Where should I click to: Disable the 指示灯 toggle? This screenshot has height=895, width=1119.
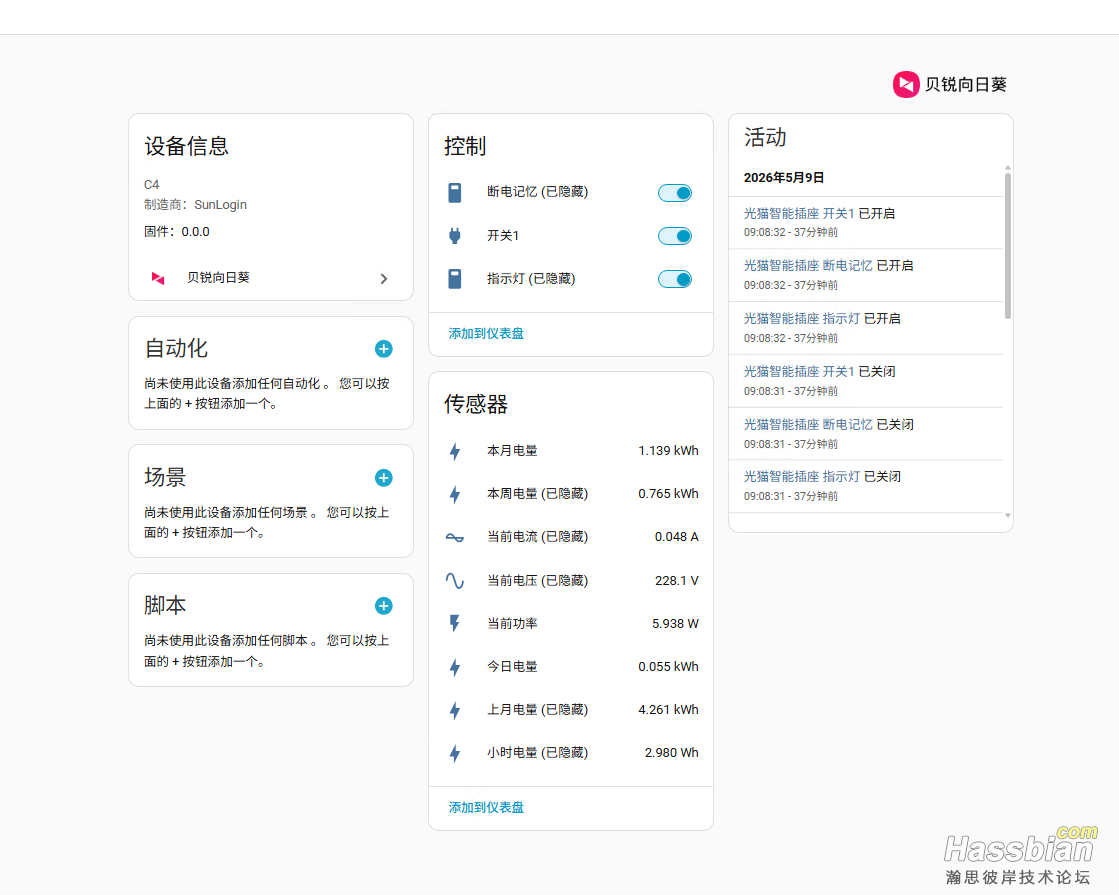pyautogui.click(x=674, y=279)
